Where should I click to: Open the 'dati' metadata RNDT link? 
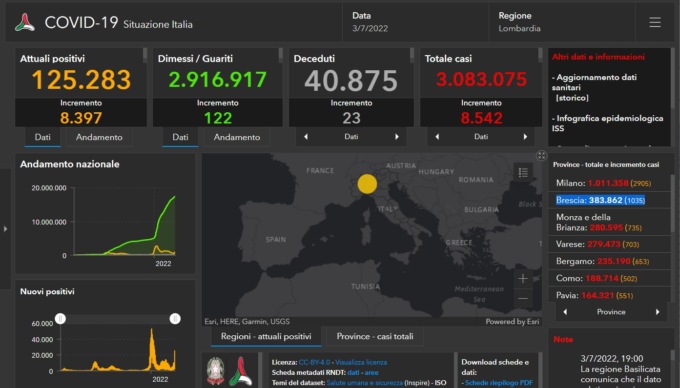click(353, 373)
